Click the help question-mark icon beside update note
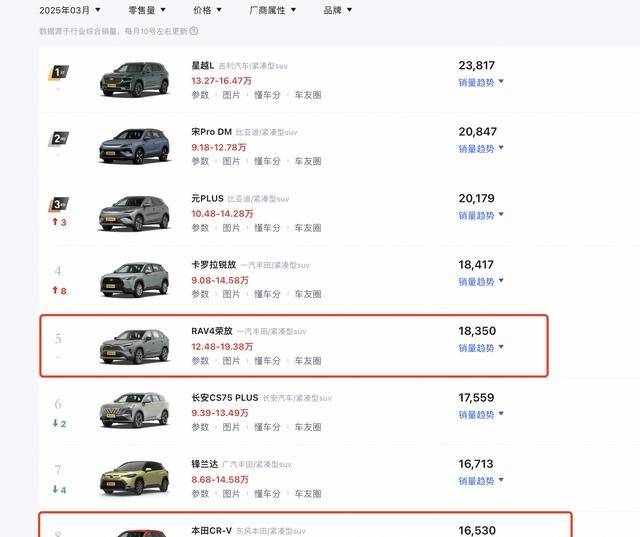Image resolution: width=640 pixels, height=537 pixels. (194, 31)
